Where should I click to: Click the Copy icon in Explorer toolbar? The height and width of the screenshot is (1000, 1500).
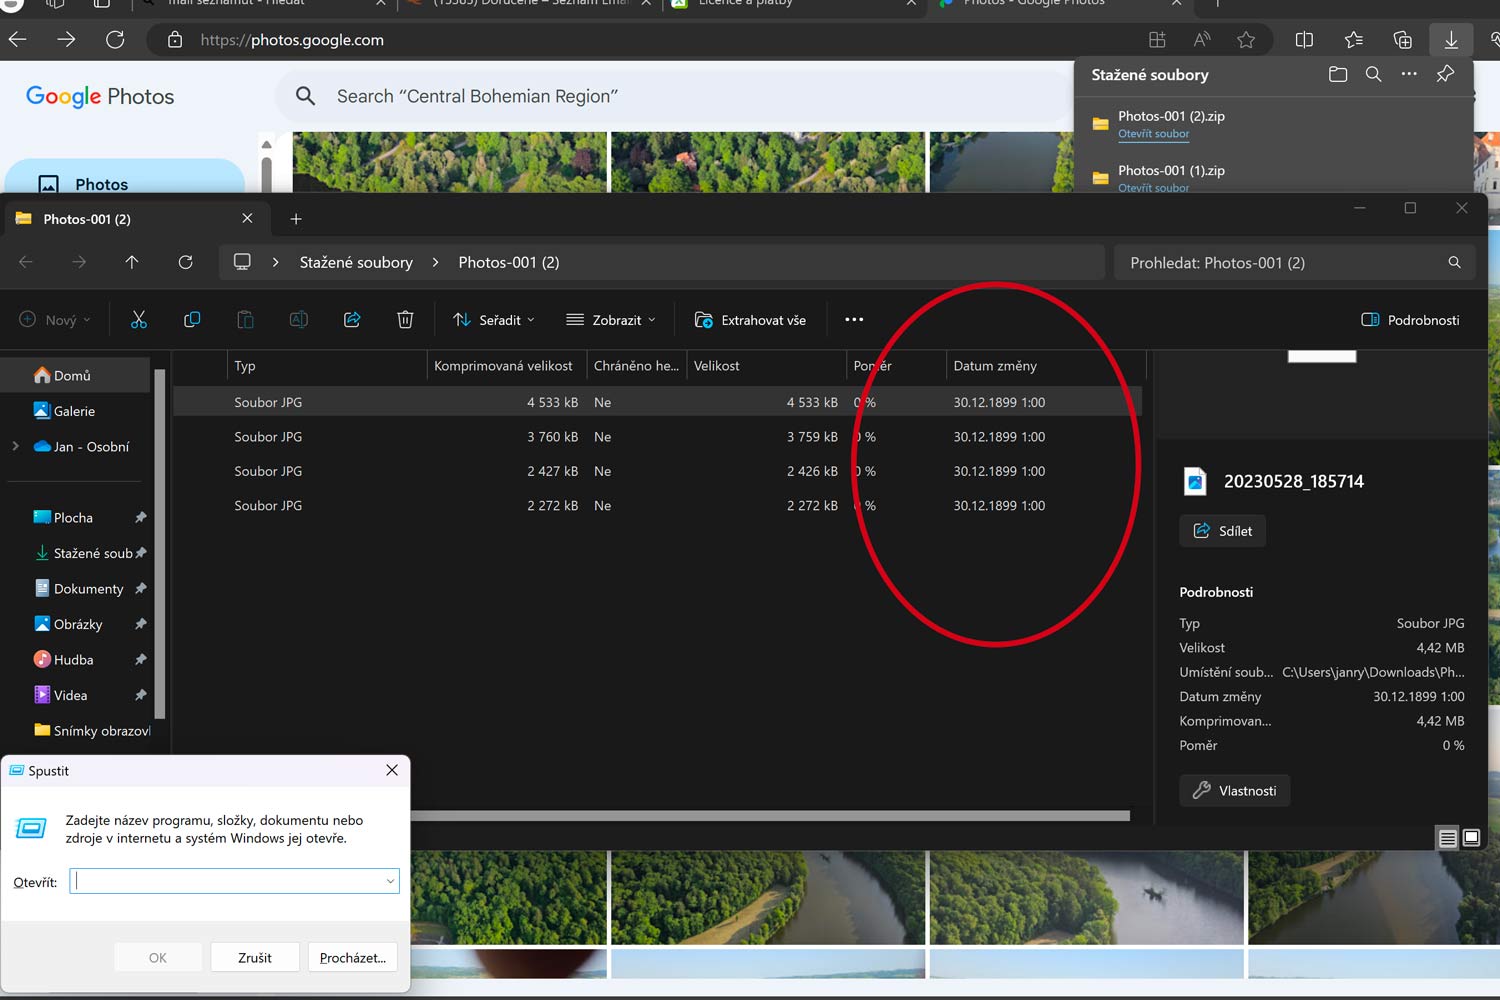[192, 320]
